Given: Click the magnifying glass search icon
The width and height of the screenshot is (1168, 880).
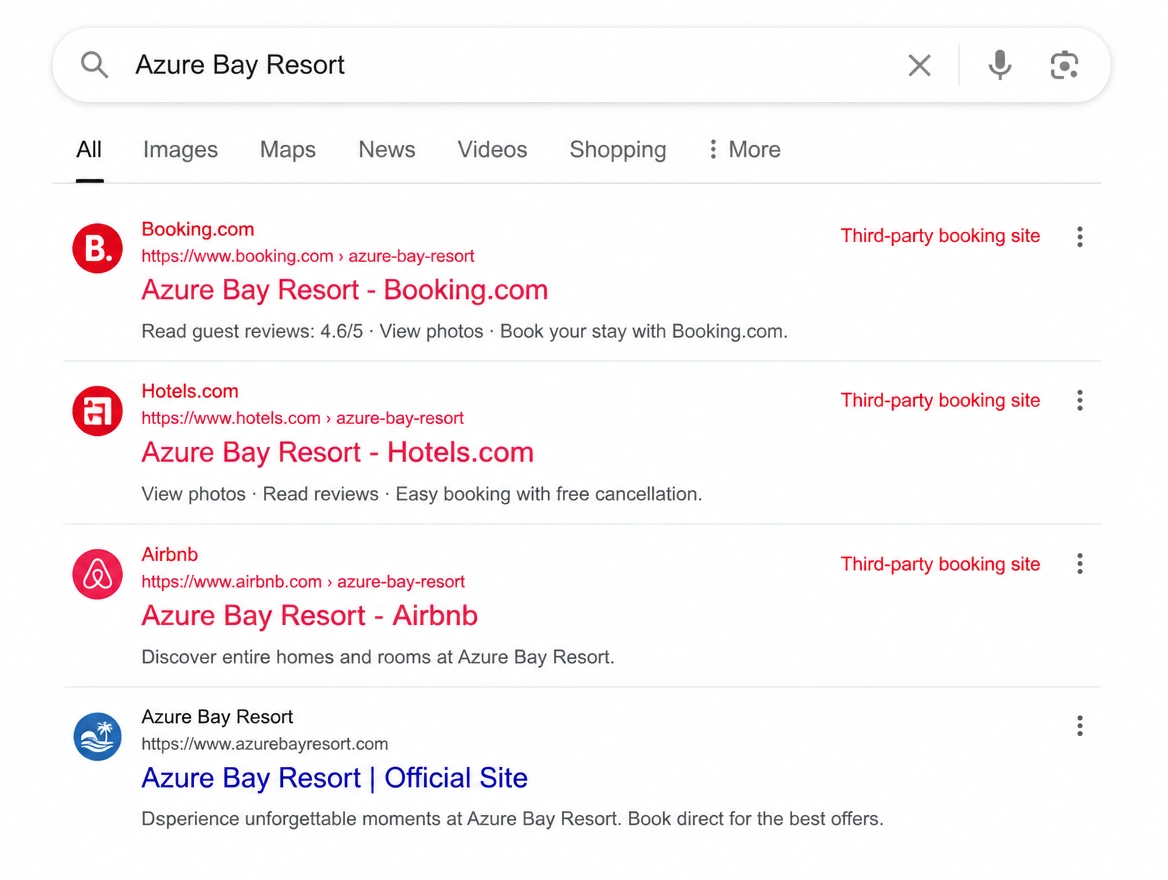Looking at the screenshot, I should pos(95,65).
